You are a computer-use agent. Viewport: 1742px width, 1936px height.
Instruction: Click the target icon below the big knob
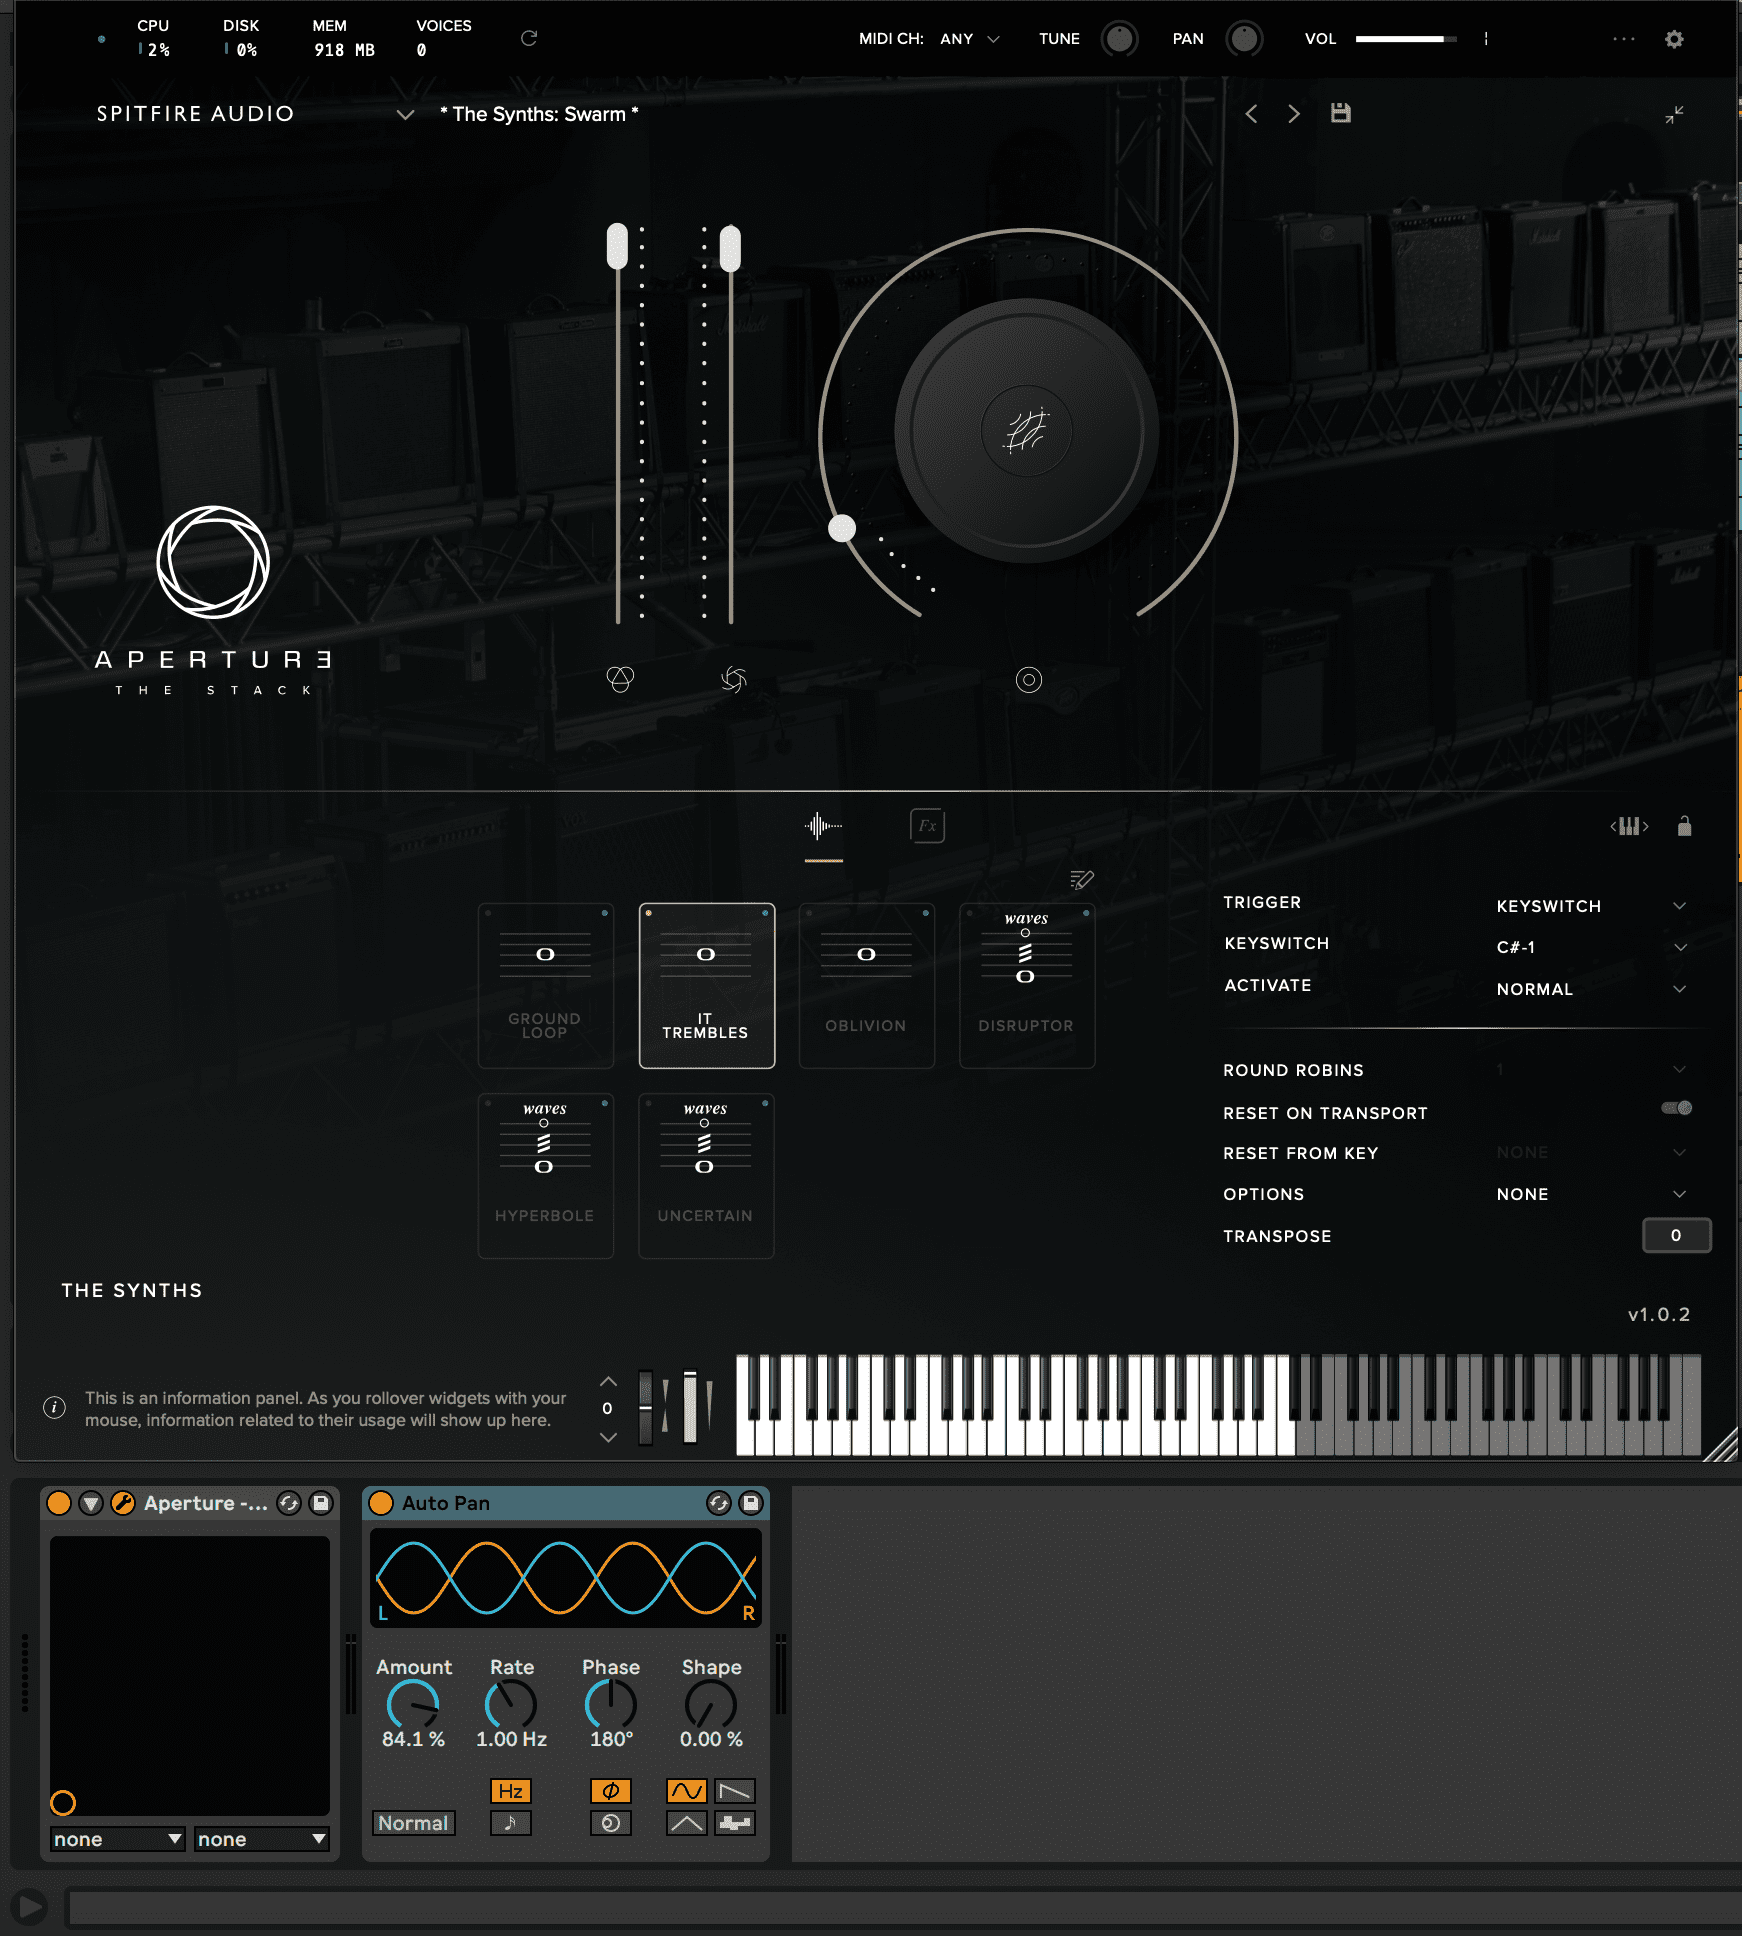click(1029, 680)
